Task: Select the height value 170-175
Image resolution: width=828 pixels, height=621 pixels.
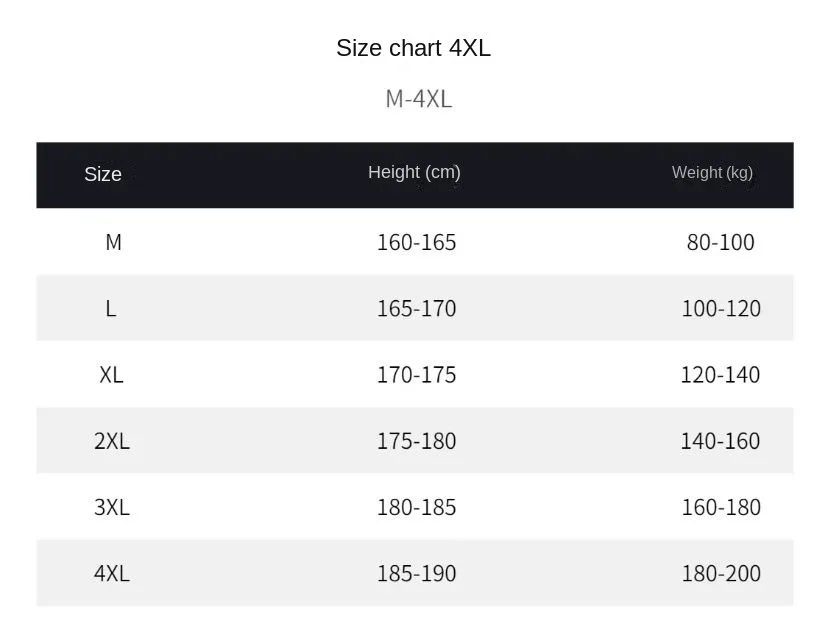Action: tap(416, 375)
